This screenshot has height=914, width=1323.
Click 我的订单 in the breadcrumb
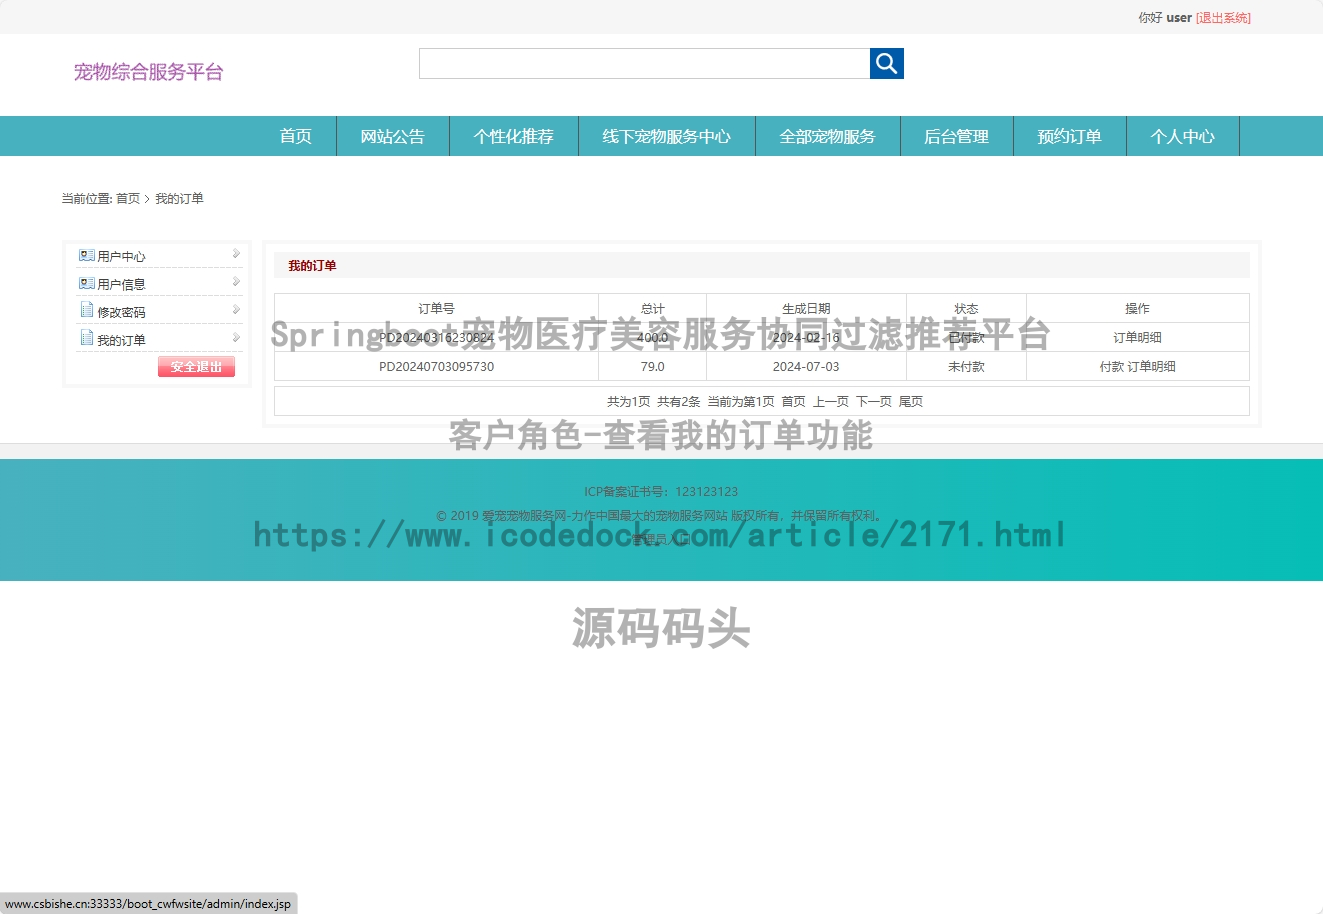pyautogui.click(x=179, y=199)
